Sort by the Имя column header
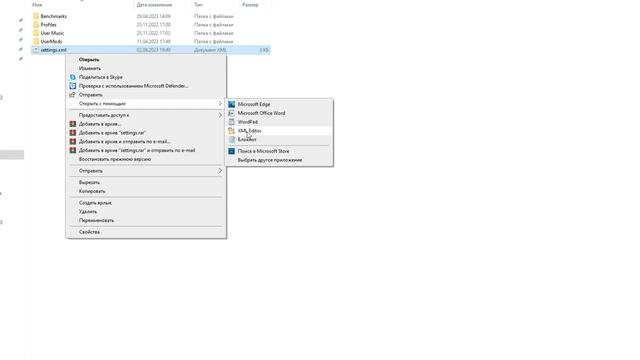The height and width of the screenshot is (360, 640). coord(37,5)
